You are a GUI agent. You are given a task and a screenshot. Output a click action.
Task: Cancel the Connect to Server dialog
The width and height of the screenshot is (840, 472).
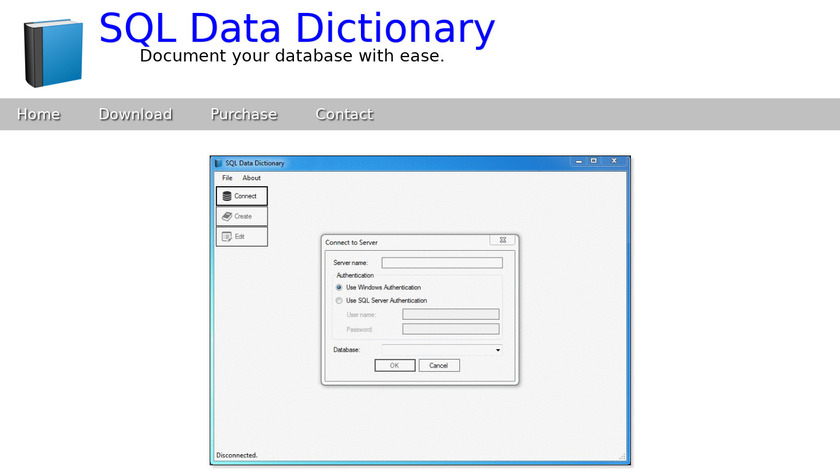[439, 365]
